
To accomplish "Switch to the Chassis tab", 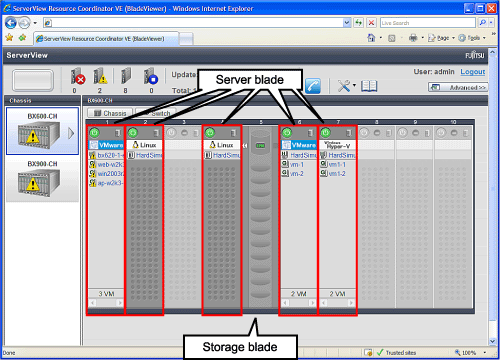I will (110, 113).
